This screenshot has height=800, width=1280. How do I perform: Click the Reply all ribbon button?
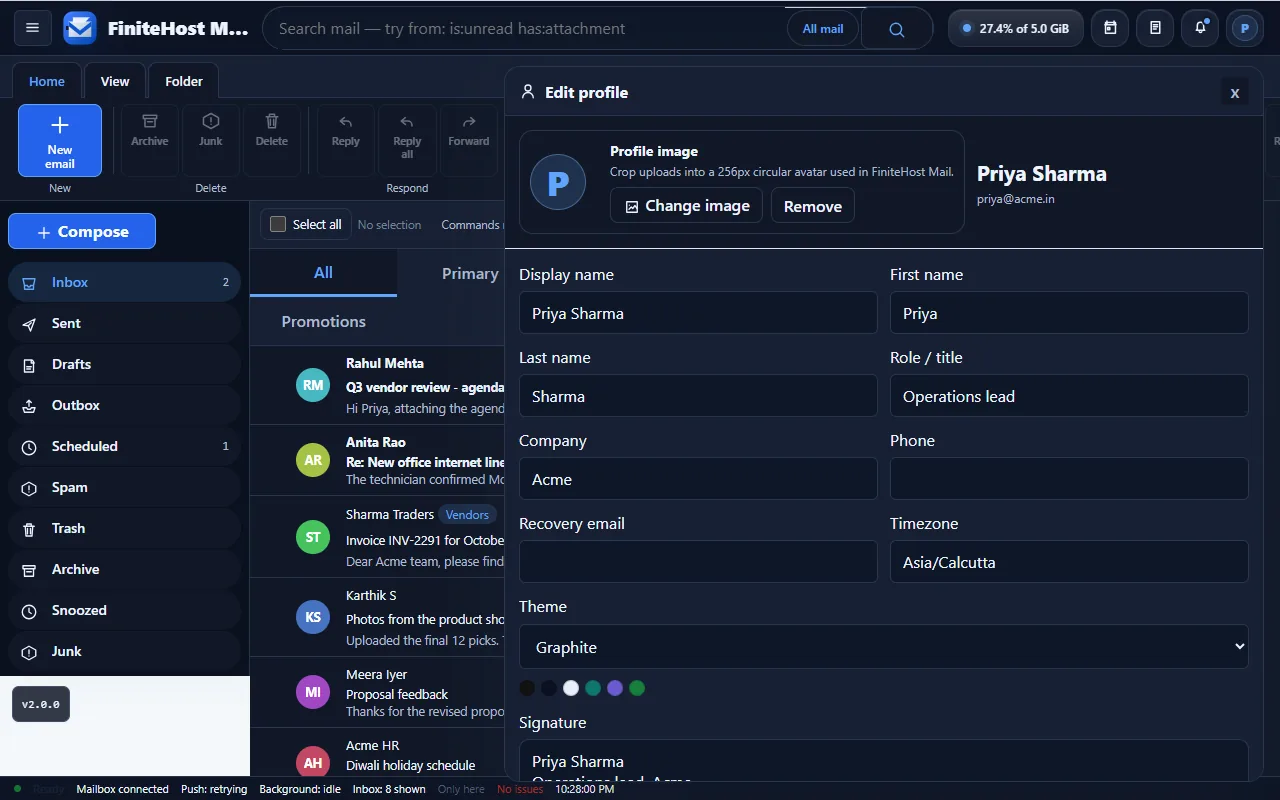click(407, 141)
